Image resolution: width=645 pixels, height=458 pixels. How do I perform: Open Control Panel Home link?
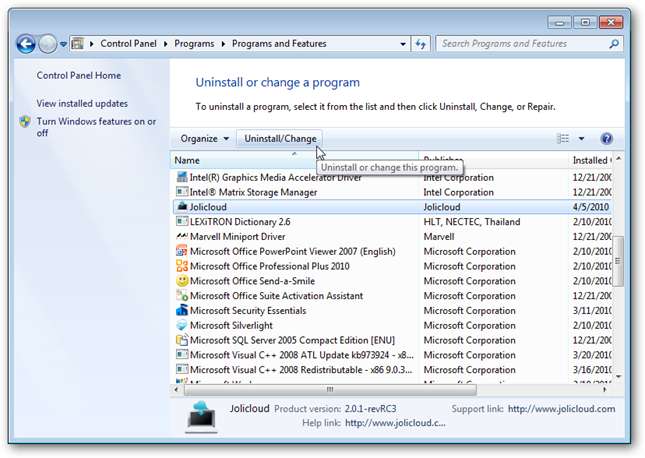click(x=79, y=76)
